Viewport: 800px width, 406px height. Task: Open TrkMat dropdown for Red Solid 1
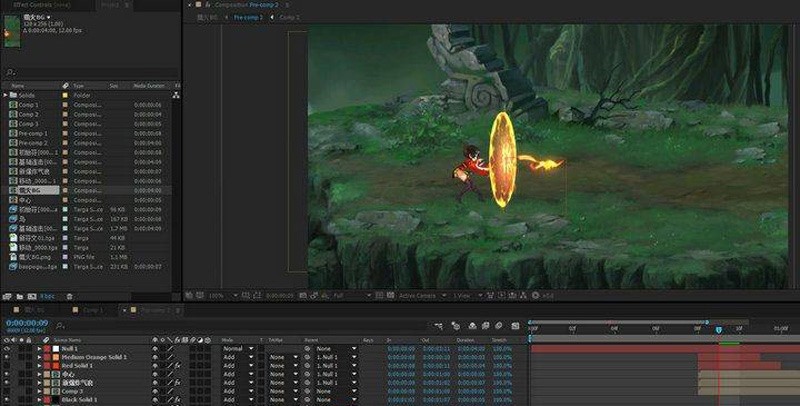coord(284,366)
